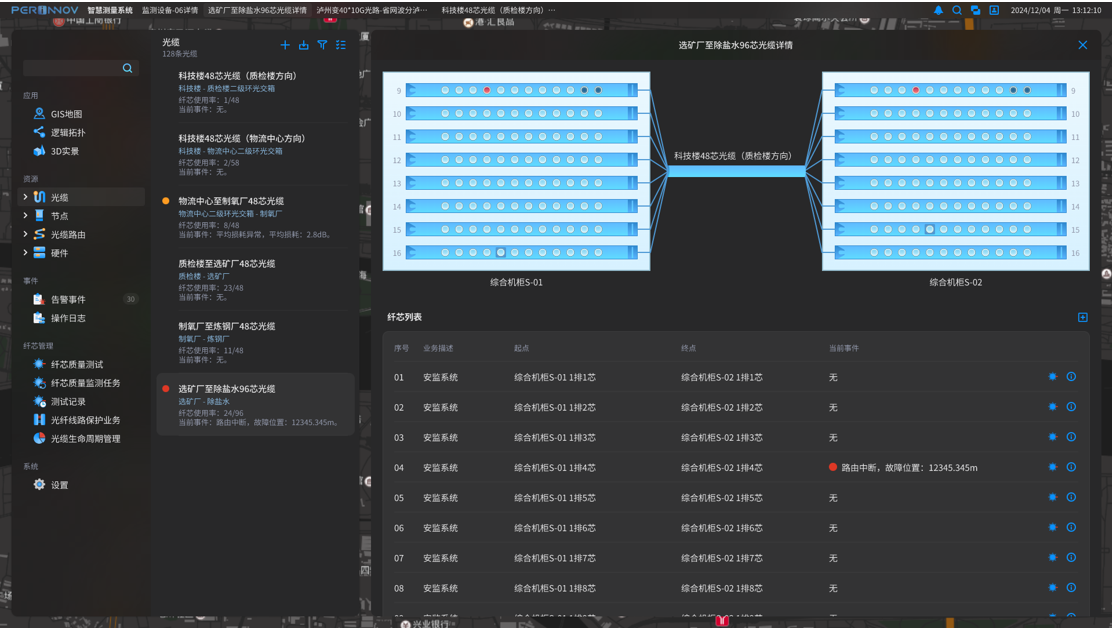Image resolution: width=1112 pixels, height=628 pixels.
Task: Expand the 节点 tree node
Action: click(26, 215)
